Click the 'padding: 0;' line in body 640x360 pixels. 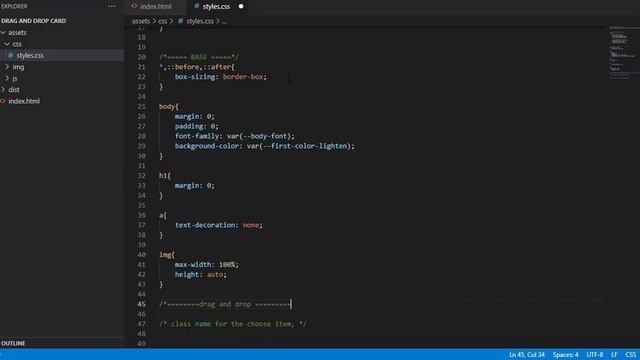coord(197,126)
